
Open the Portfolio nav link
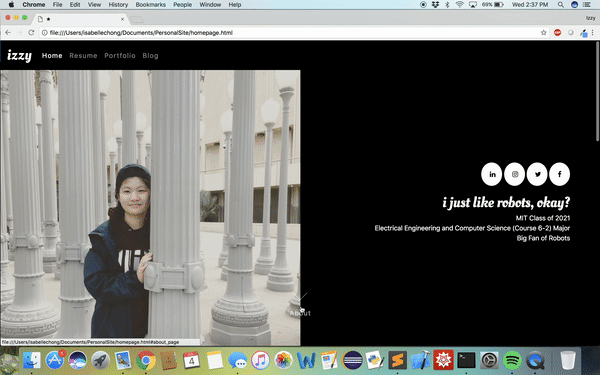pyautogui.click(x=120, y=55)
